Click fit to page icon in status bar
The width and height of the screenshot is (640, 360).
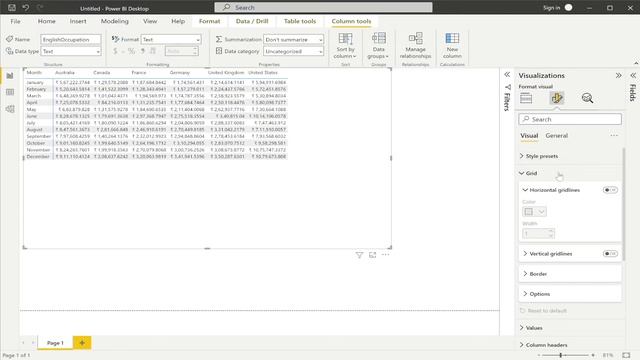(x=626, y=356)
